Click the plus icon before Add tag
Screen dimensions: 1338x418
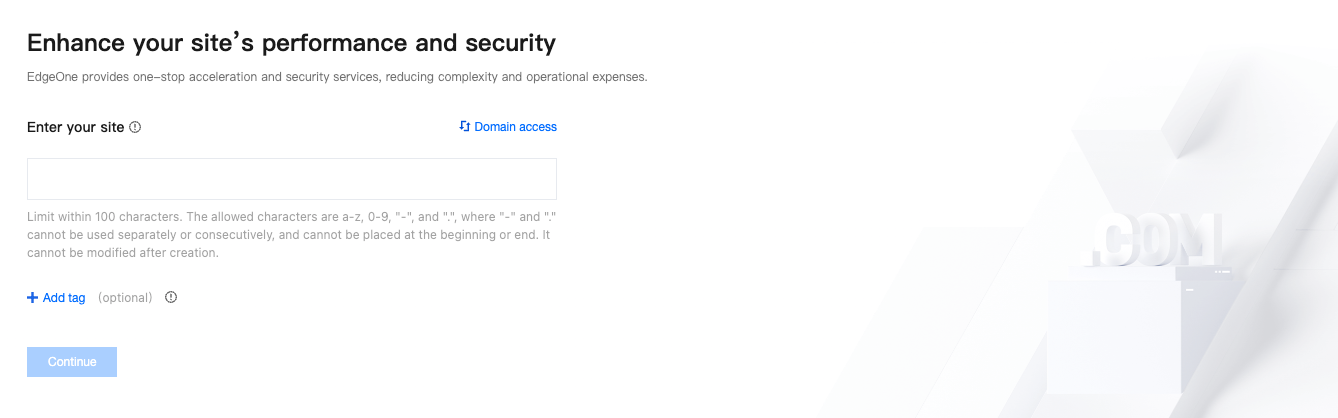point(32,298)
